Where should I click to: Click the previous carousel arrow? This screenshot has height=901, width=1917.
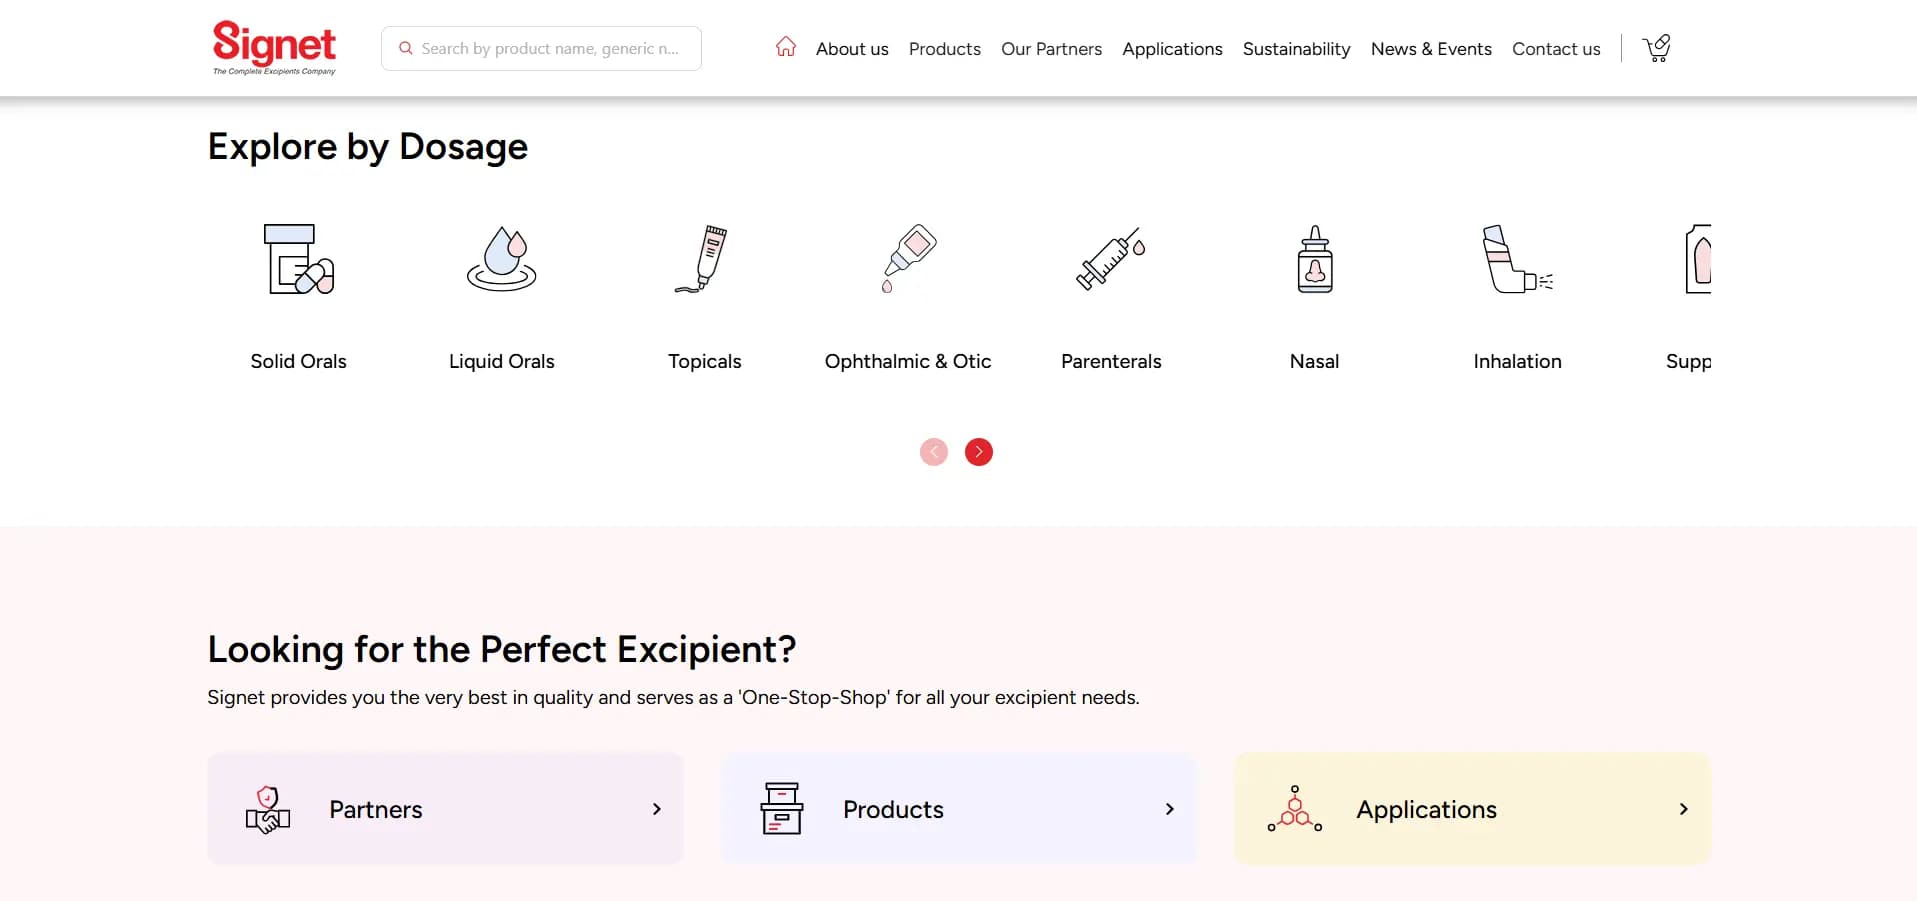tap(933, 452)
